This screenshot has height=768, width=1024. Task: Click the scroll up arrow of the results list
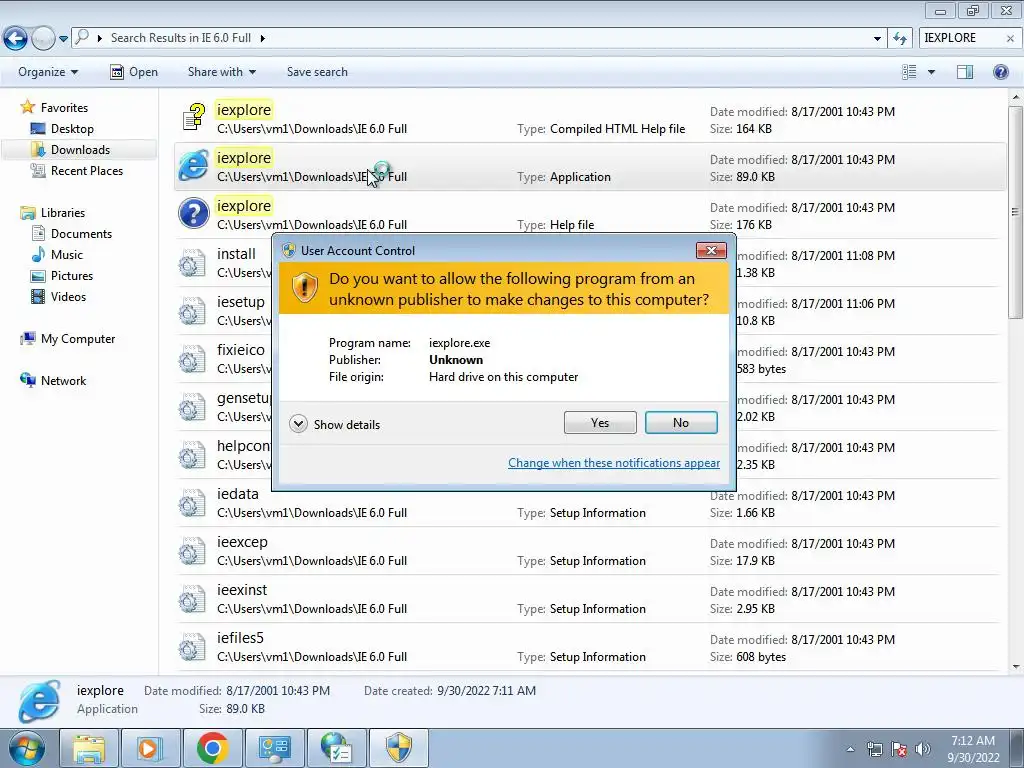[x=1015, y=97]
